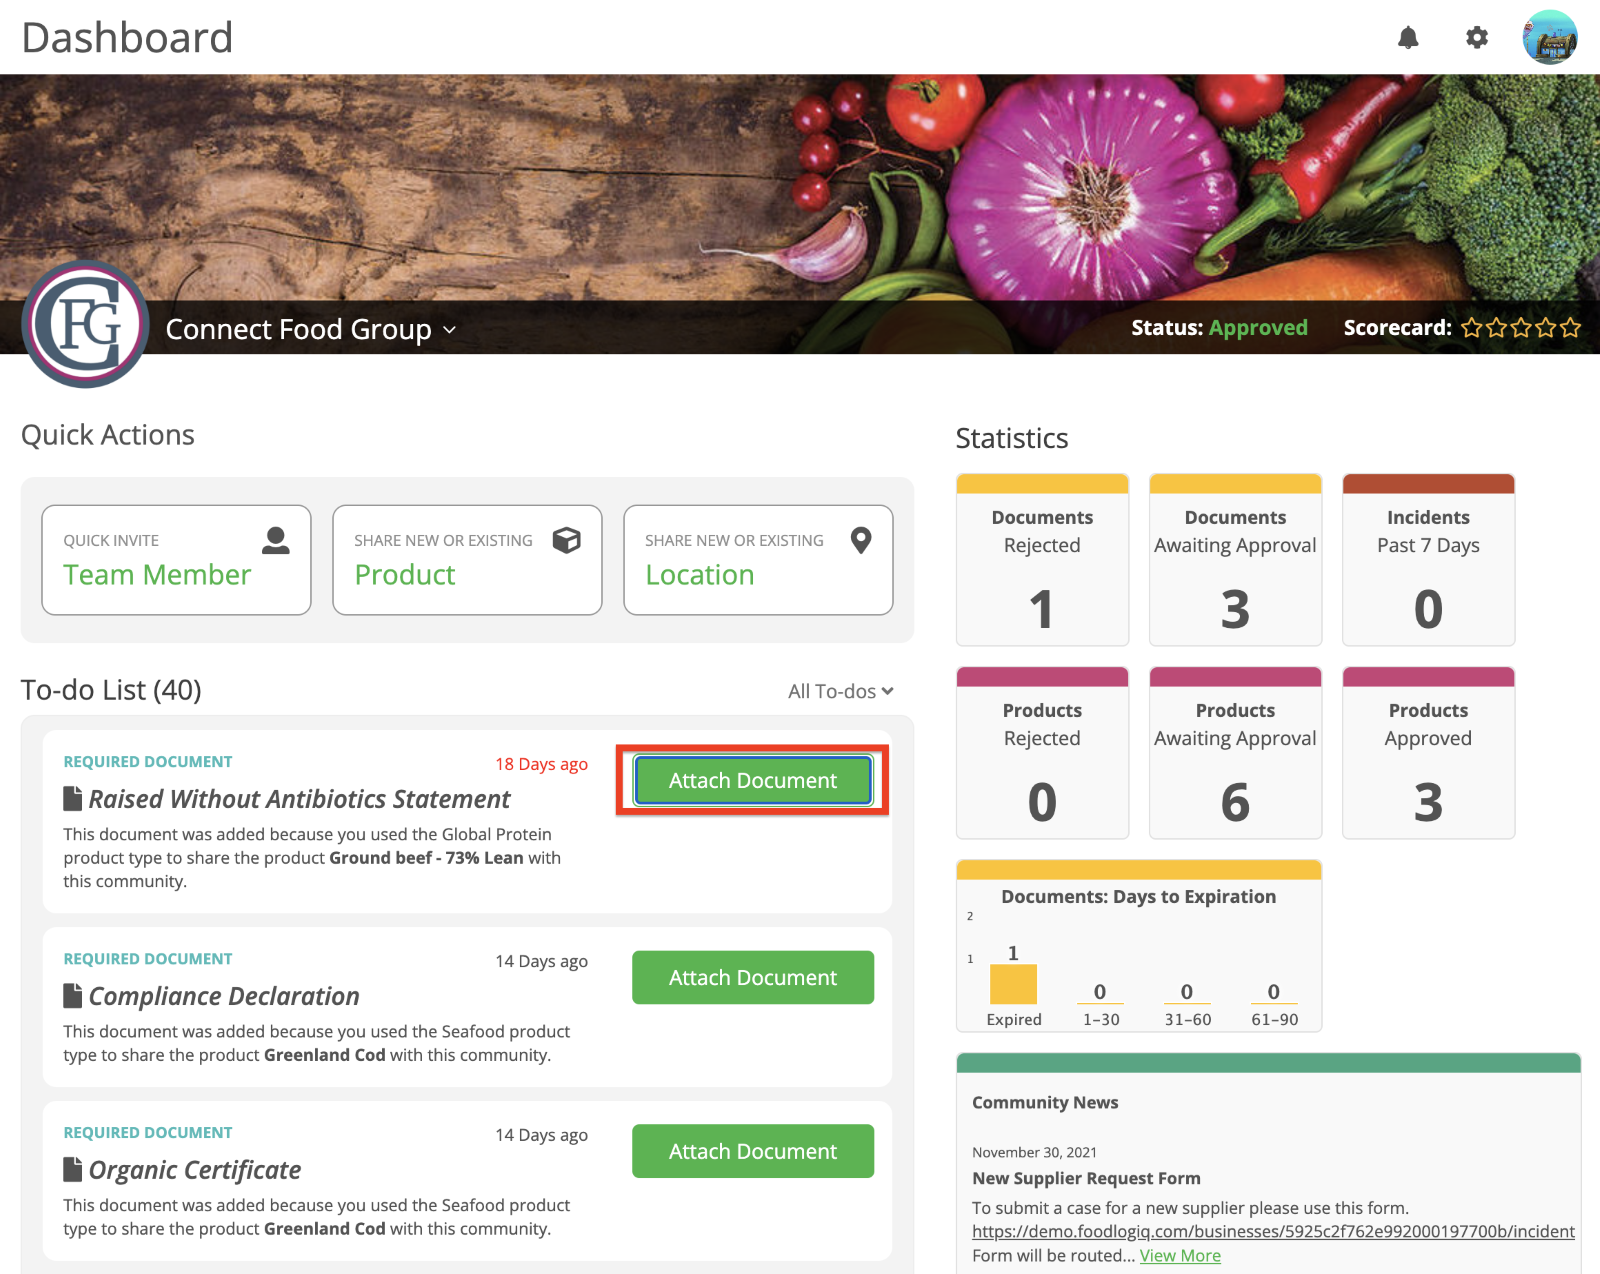The width and height of the screenshot is (1600, 1274).
Task: Click the Product box icon
Action: (x=567, y=541)
